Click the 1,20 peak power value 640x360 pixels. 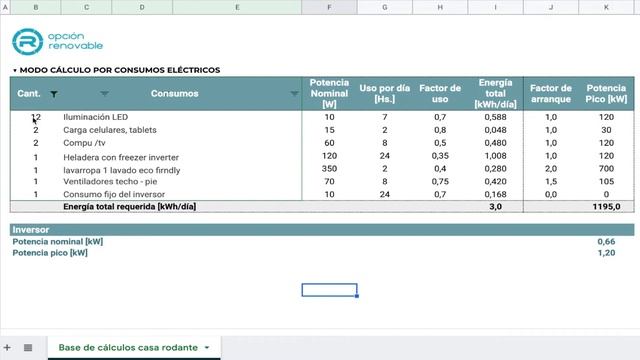[606, 253]
